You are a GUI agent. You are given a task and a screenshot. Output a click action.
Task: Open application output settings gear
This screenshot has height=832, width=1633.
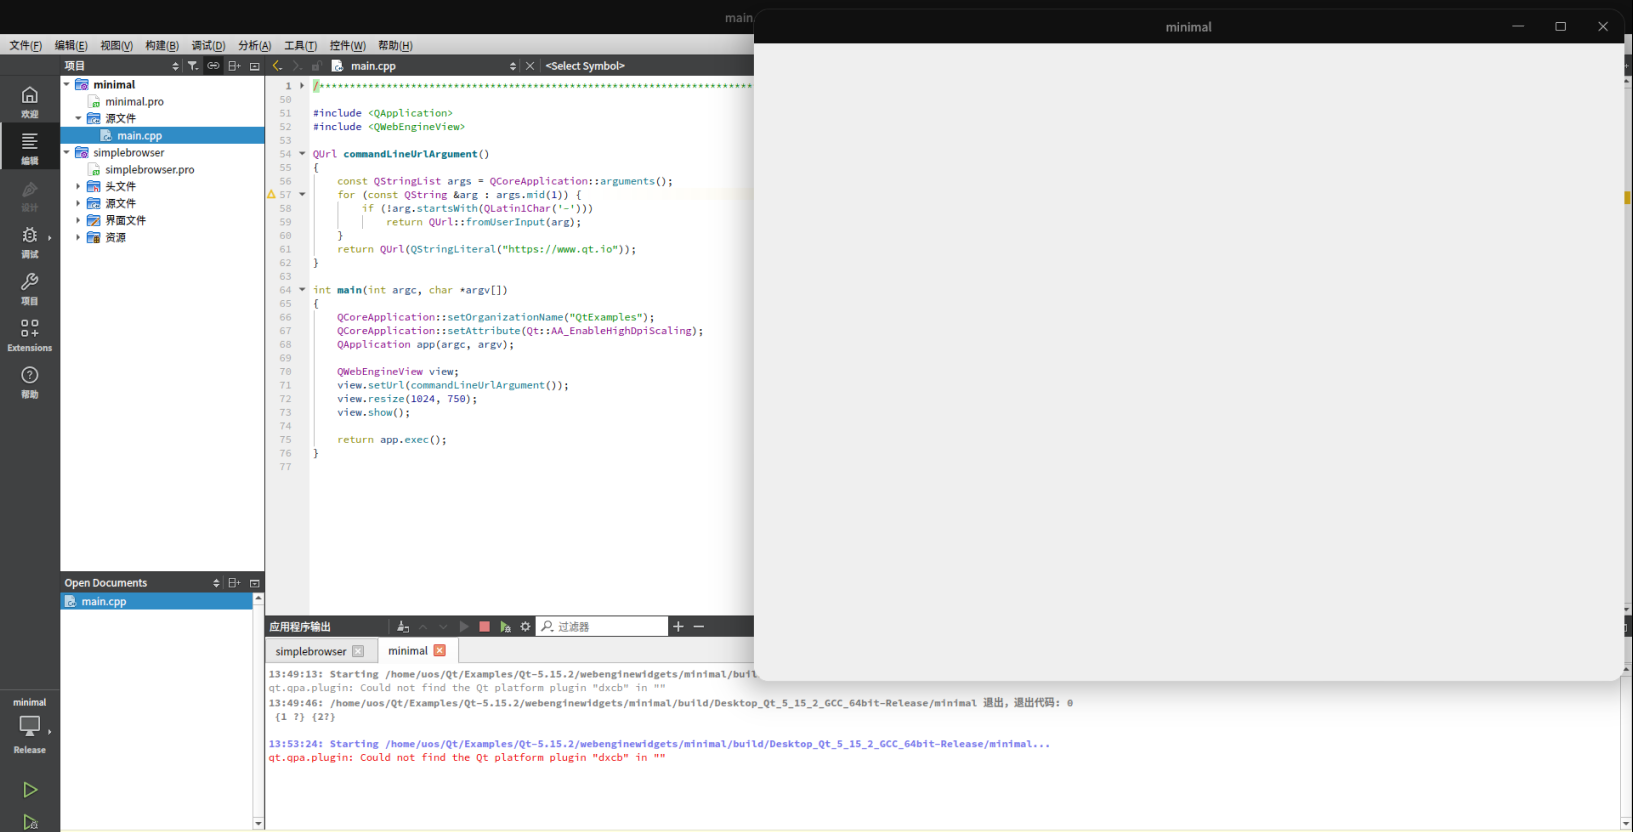coord(525,627)
